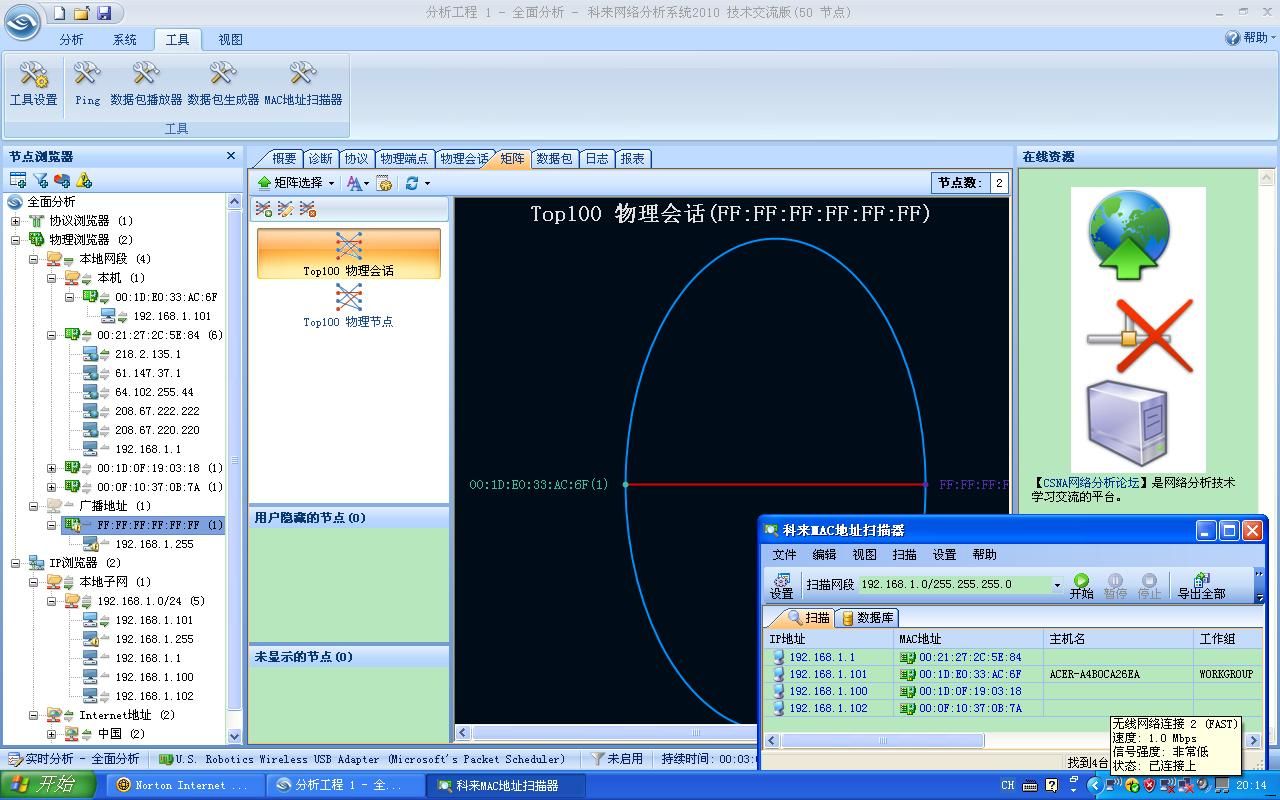Open the 数据包生成器 packet generator
1280x800 pixels.
click(223, 83)
